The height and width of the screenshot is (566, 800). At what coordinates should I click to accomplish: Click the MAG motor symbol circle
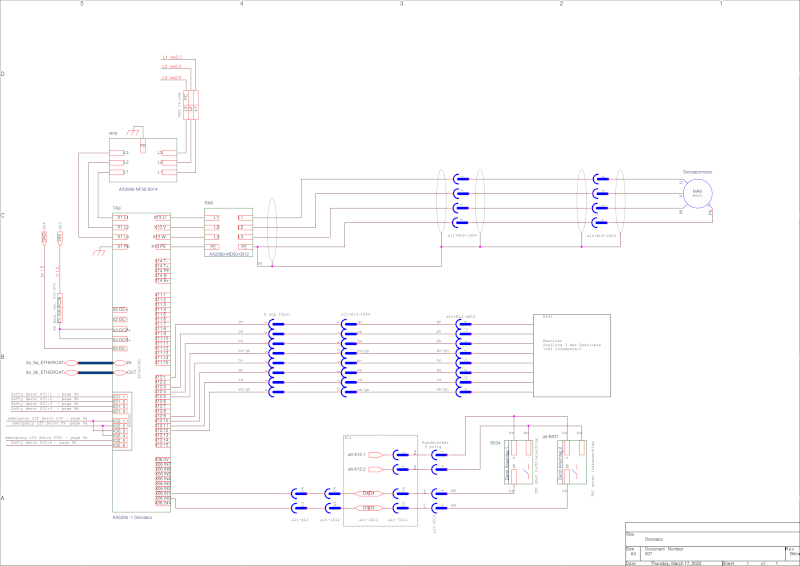point(698,192)
